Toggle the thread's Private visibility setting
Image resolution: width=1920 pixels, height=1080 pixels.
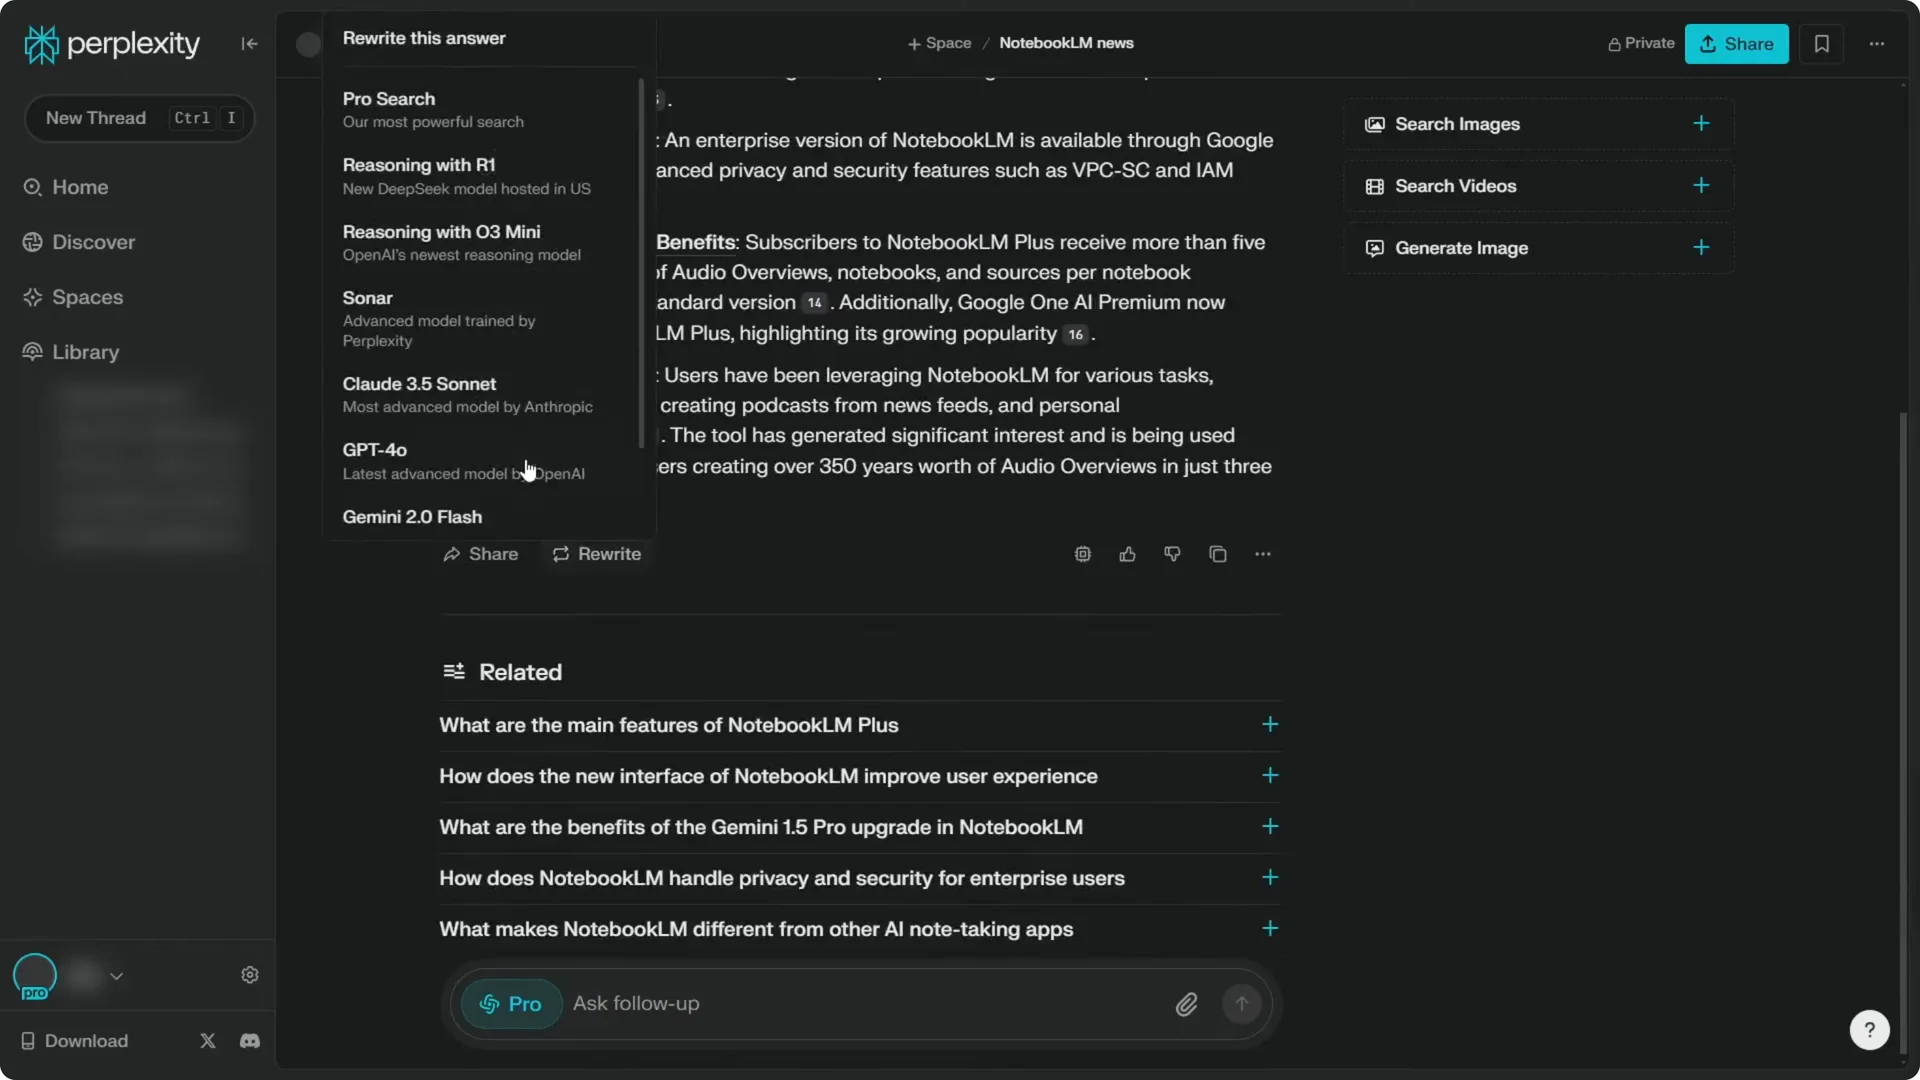1641,44
